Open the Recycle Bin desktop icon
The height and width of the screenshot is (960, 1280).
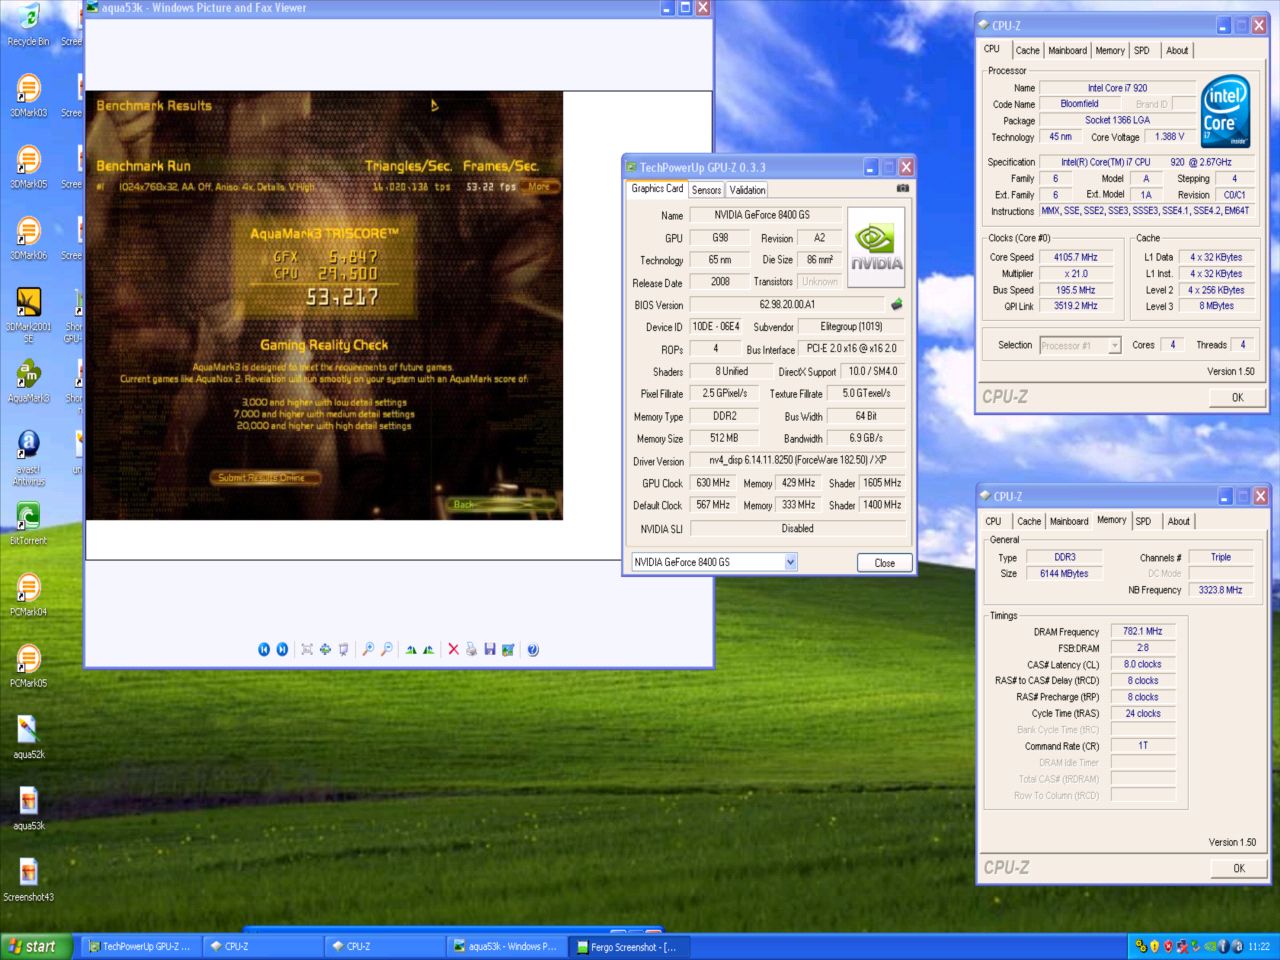pos(29,26)
